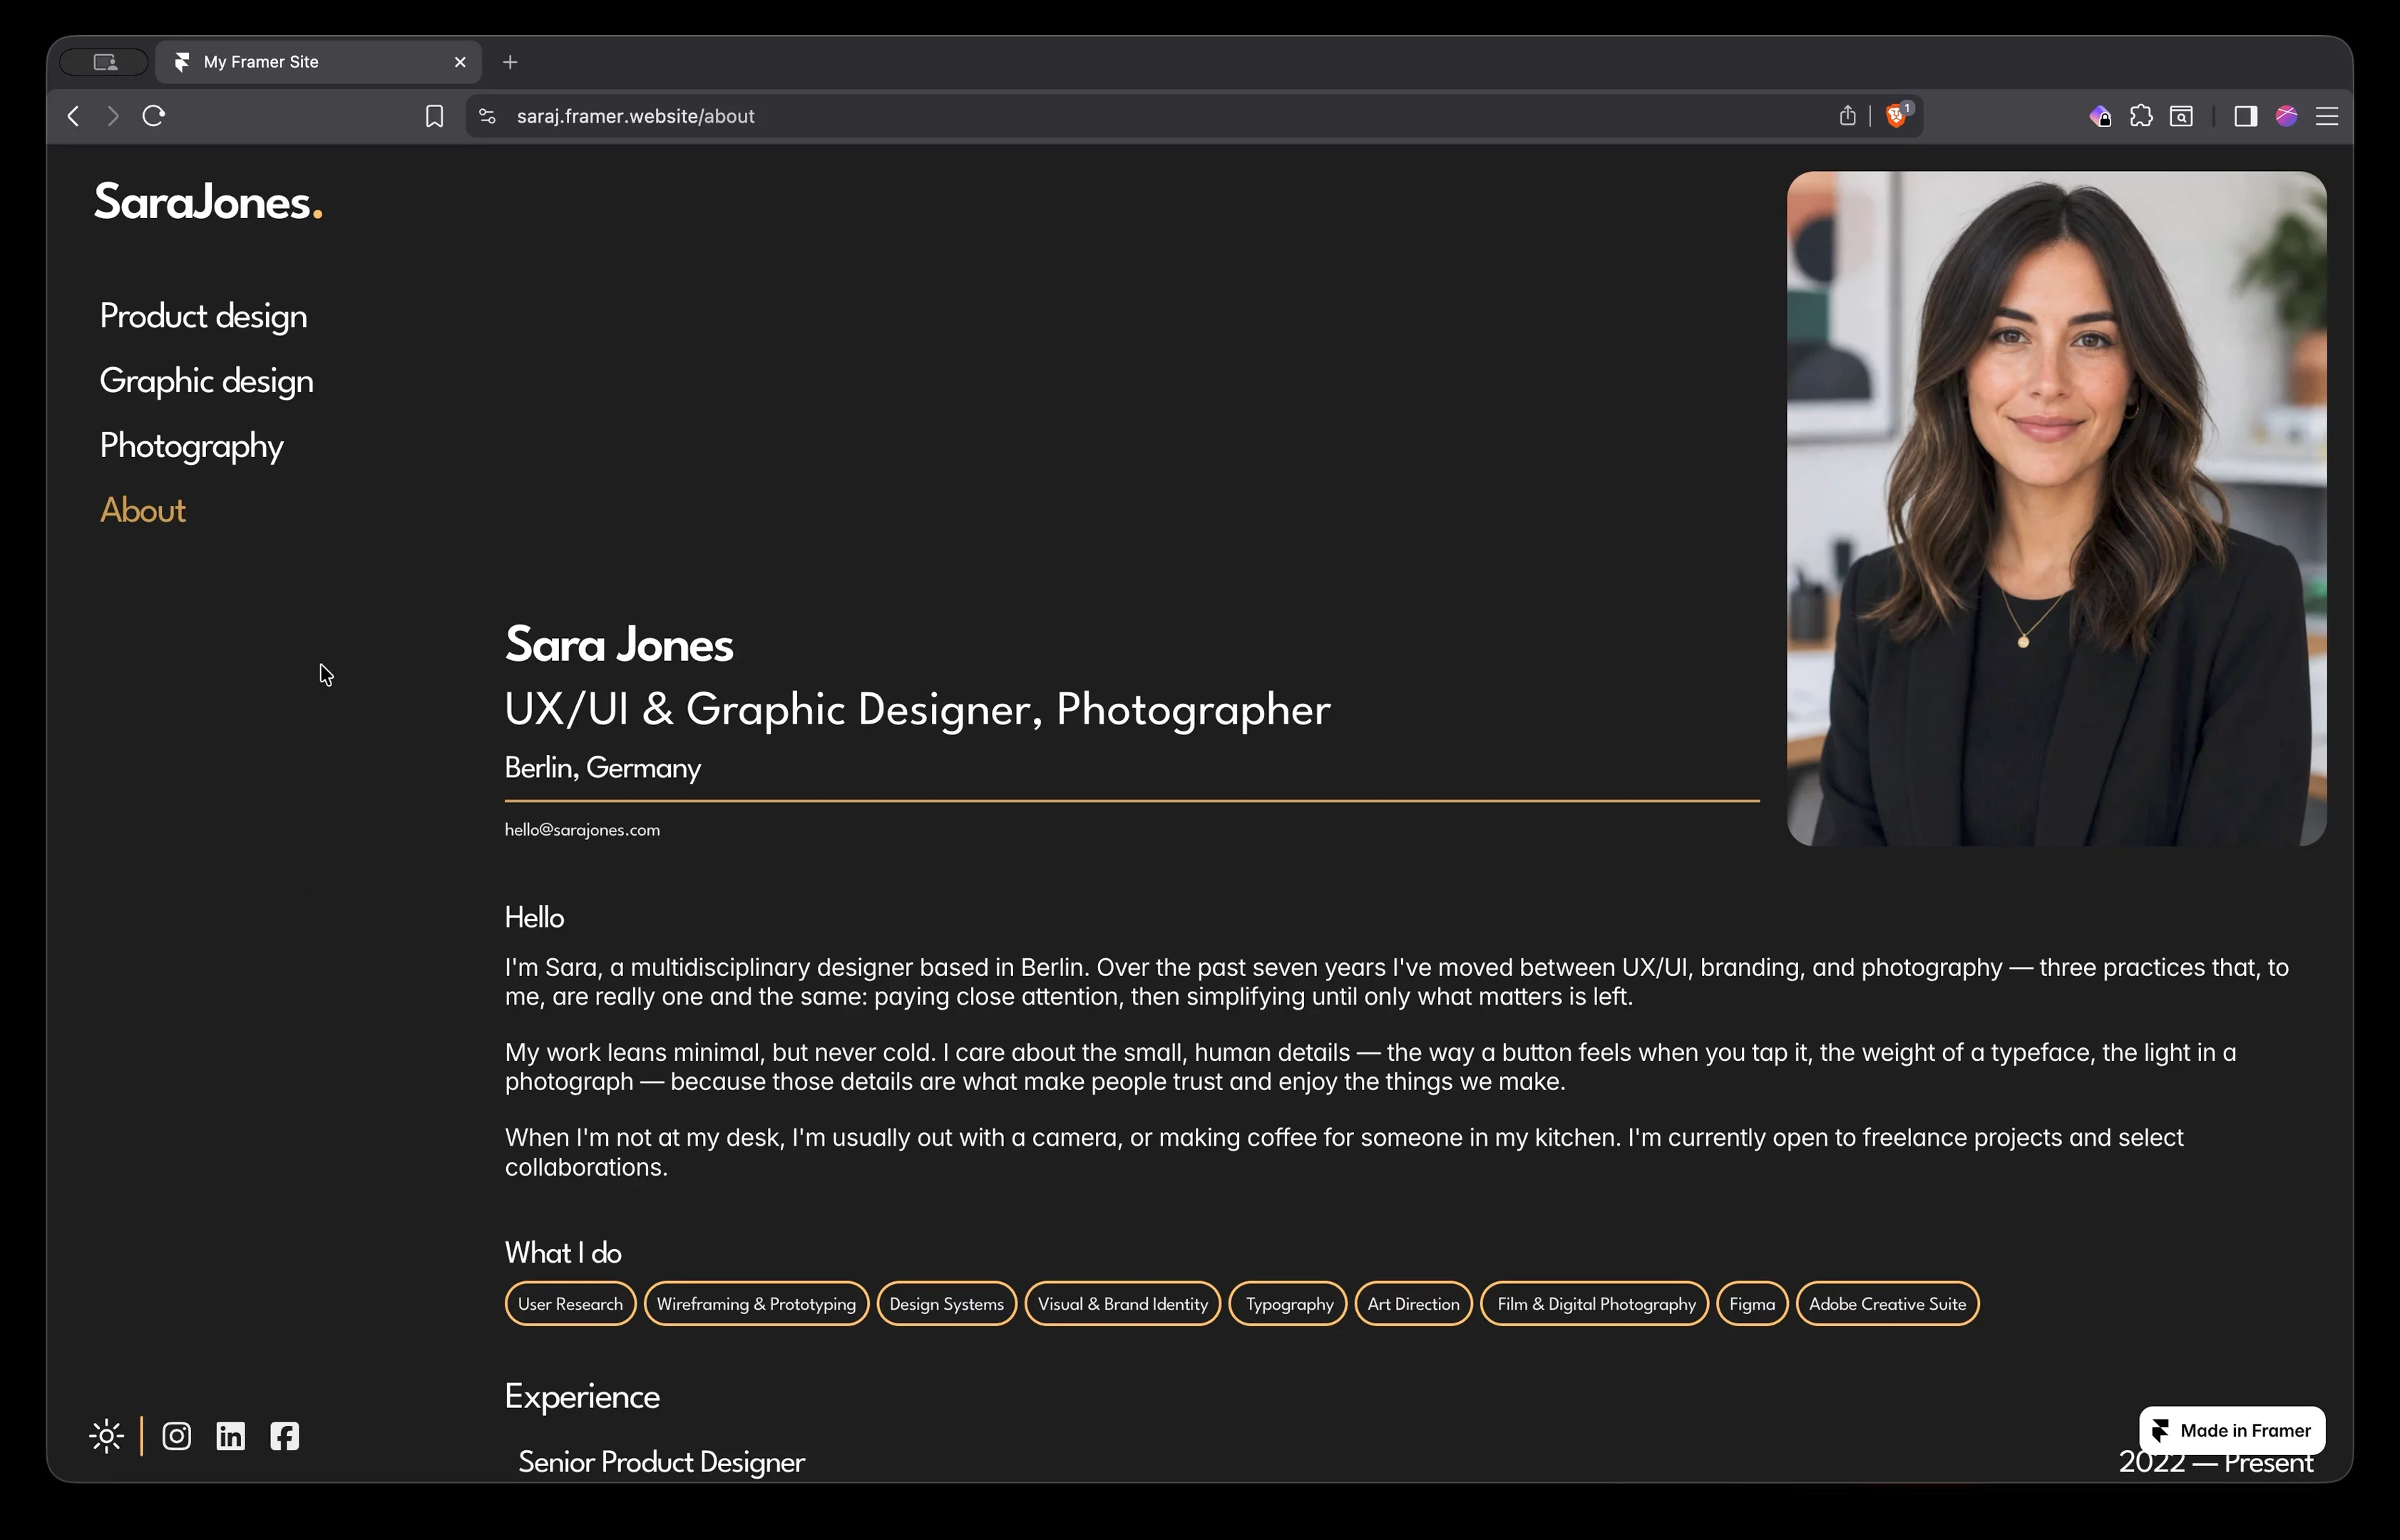Viewport: 2400px width, 1540px height.
Task: Open the About page link
Action: coord(143,510)
